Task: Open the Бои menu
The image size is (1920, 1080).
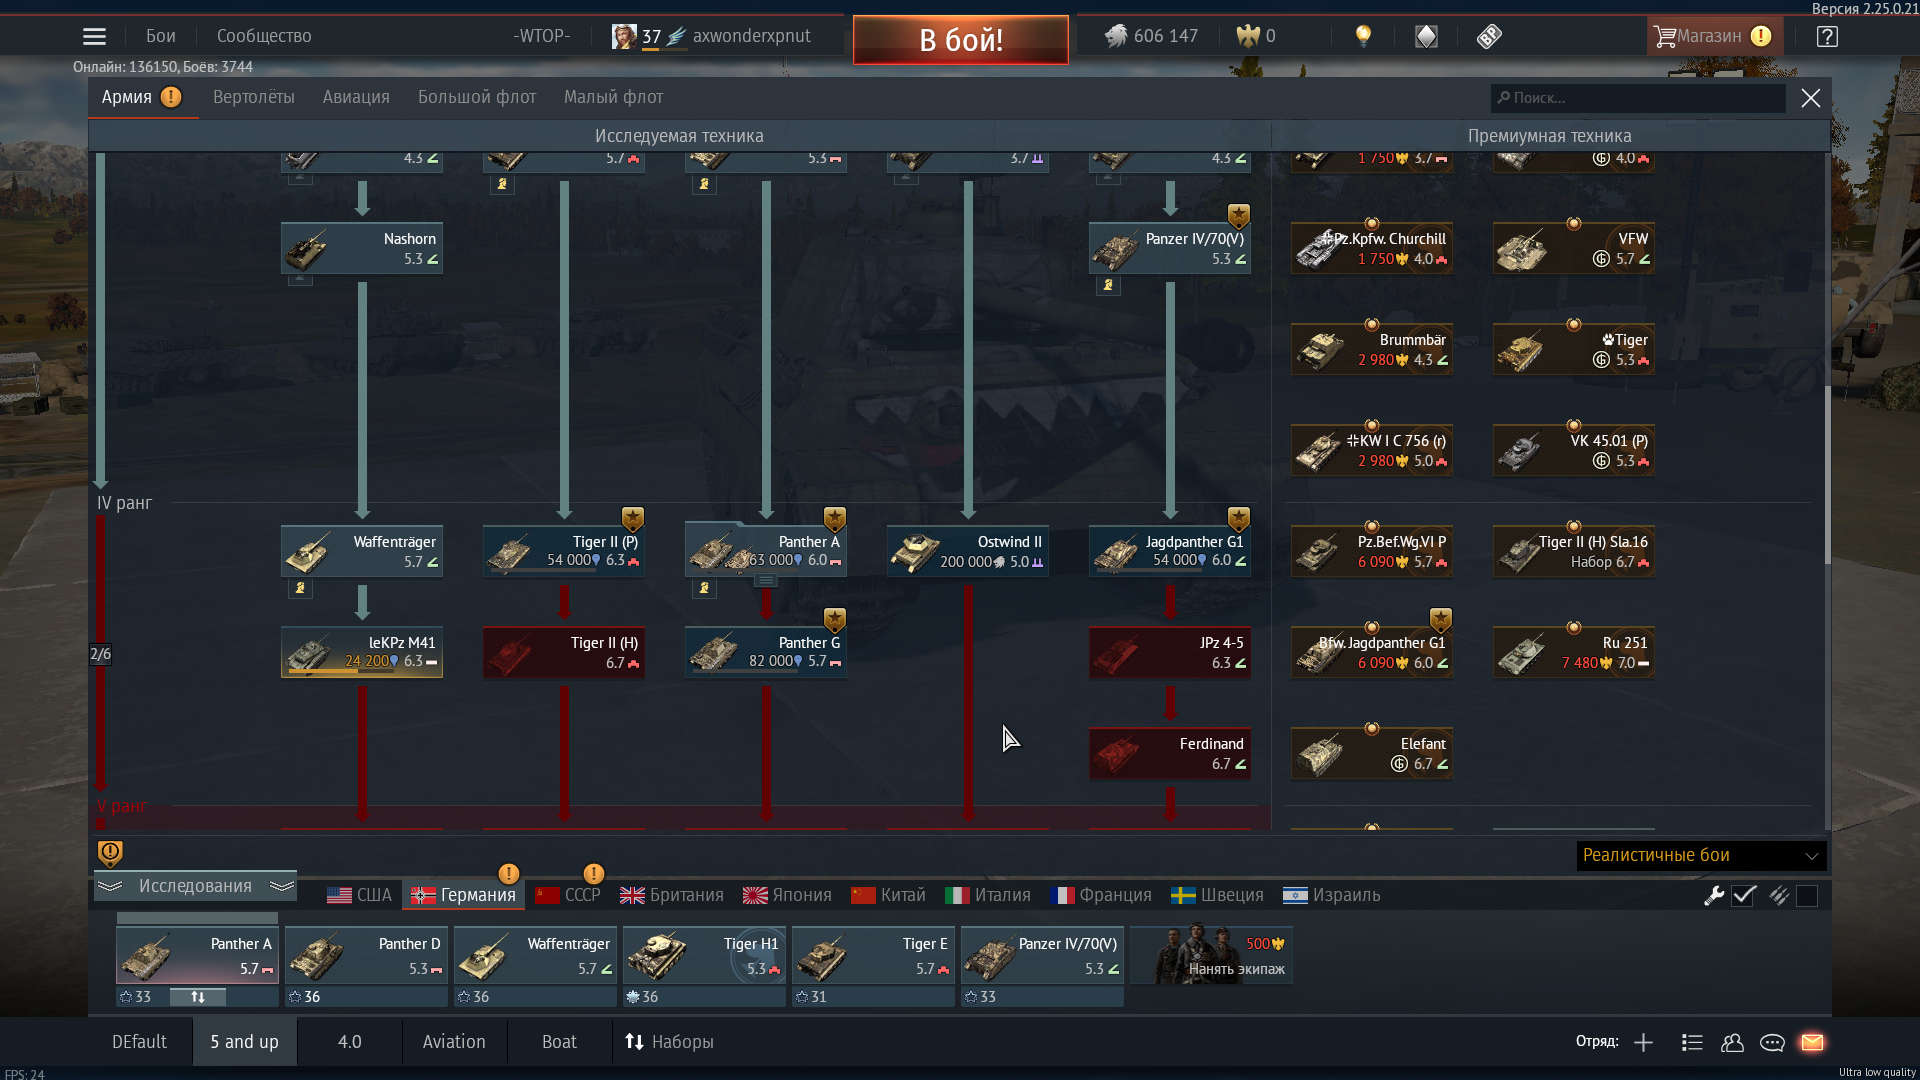Action: click(161, 37)
